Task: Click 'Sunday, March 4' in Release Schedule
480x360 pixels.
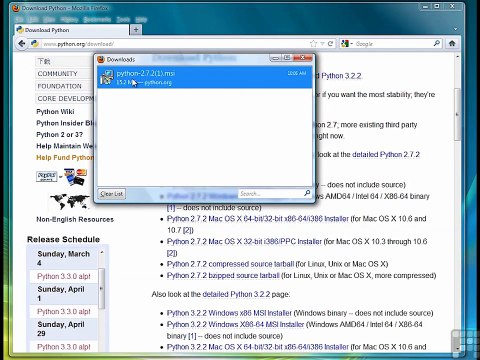Action: (x=64, y=258)
